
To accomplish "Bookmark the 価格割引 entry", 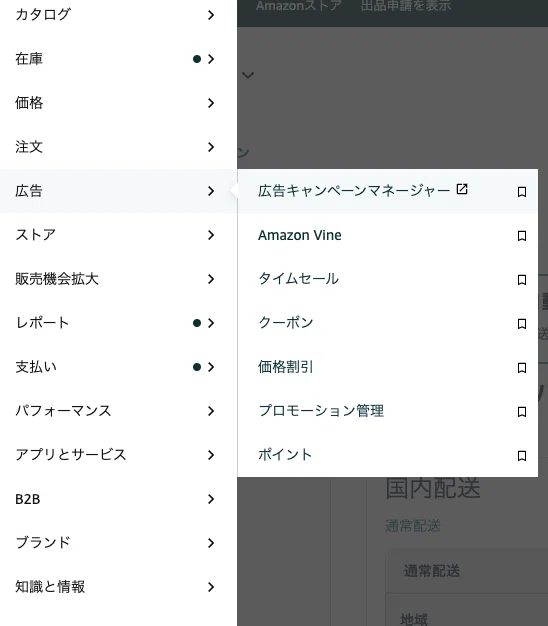I will click(521, 367).
